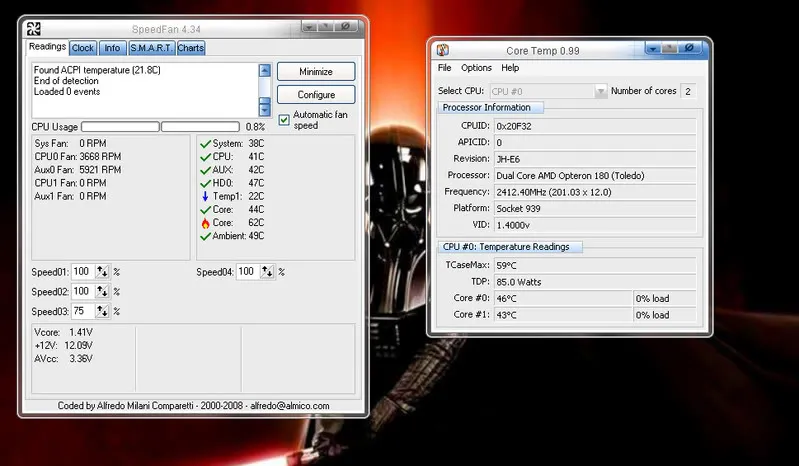Image resolution: width=799 pixels, height=466 pixels.
Task: Click the Aux1 Fan 0 RPM reading
Action: 70,197
